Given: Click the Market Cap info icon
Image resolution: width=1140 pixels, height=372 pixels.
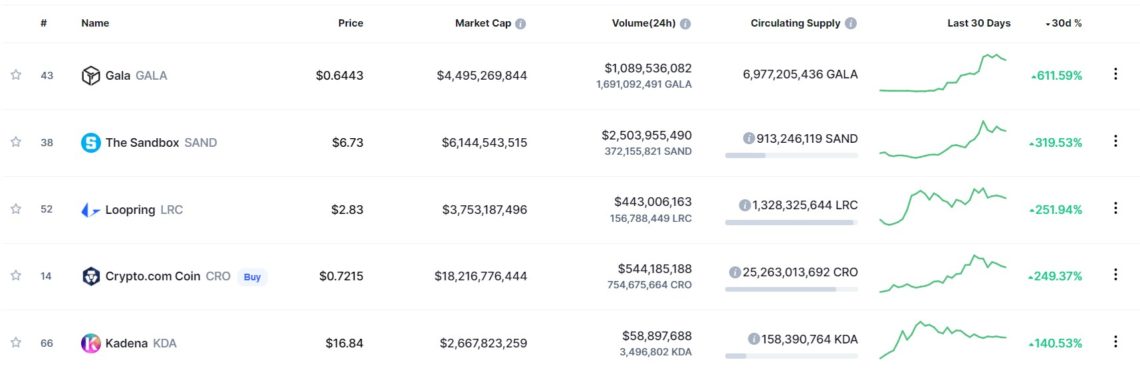Looking at the screenshot, I should 521,23.
